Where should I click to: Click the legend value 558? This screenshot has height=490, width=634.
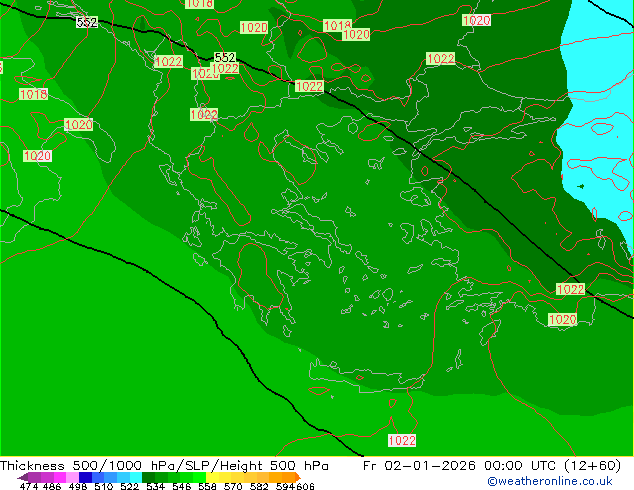(207, 486)
